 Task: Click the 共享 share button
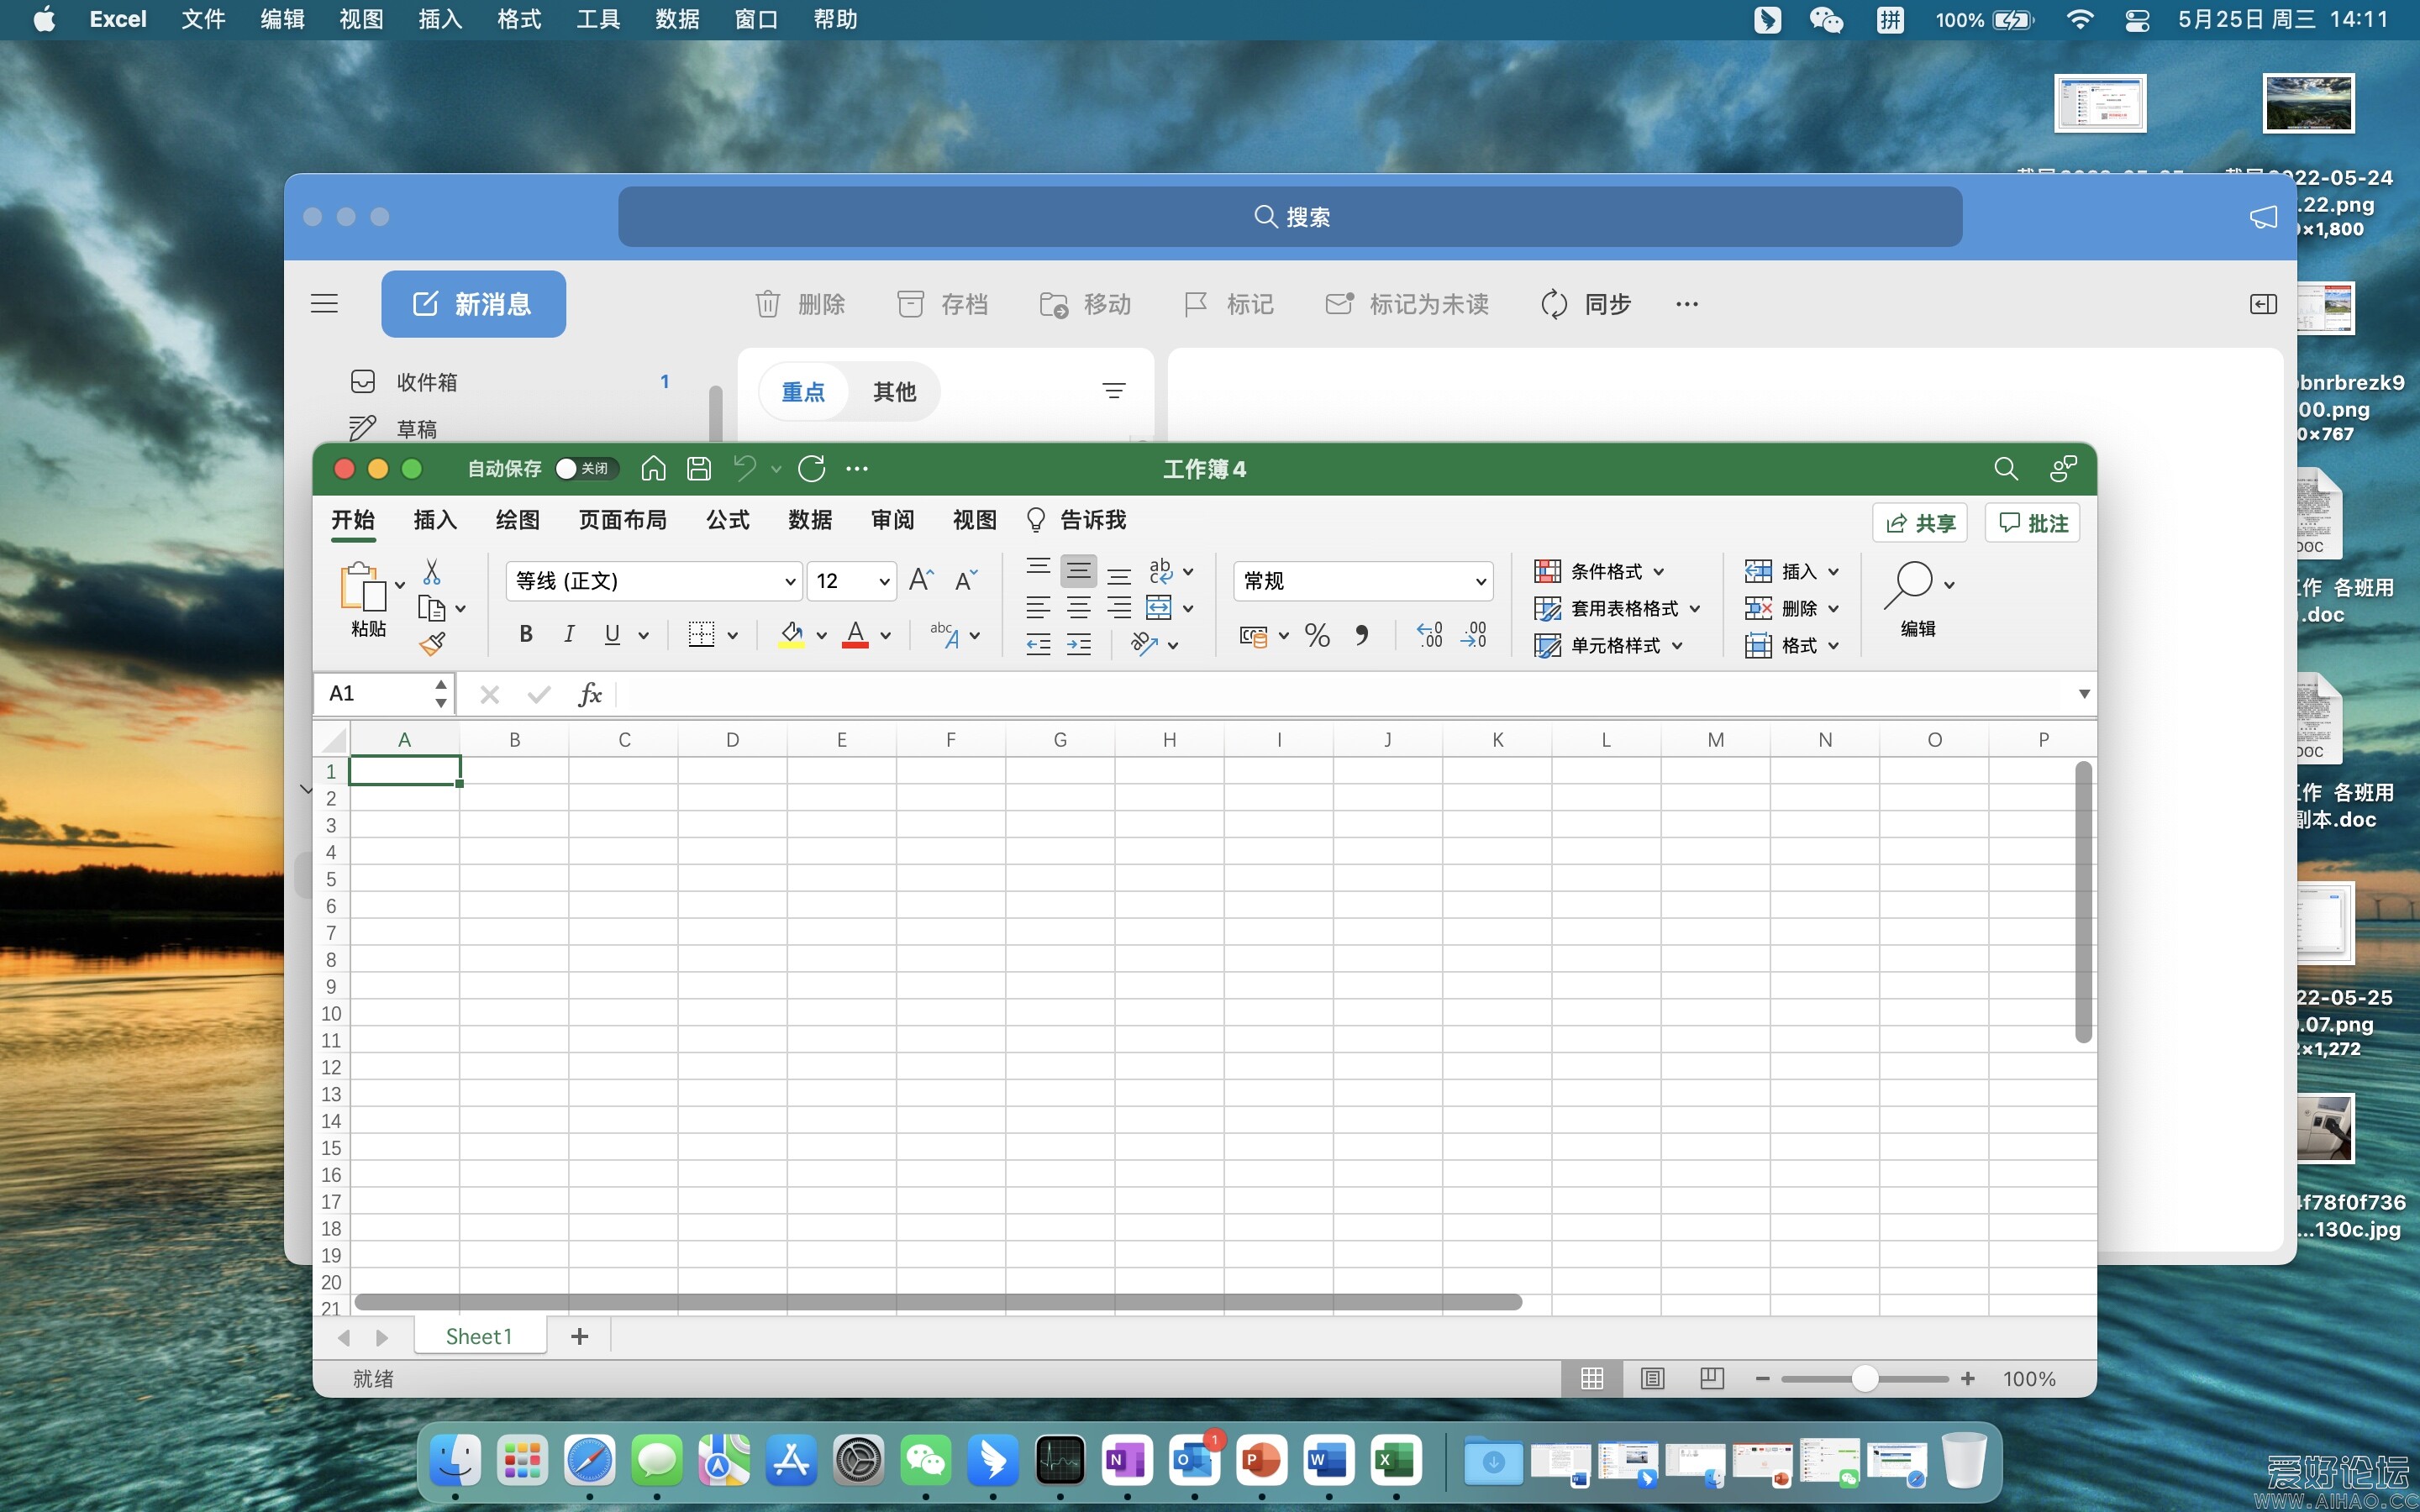(x=1919, y=522)
